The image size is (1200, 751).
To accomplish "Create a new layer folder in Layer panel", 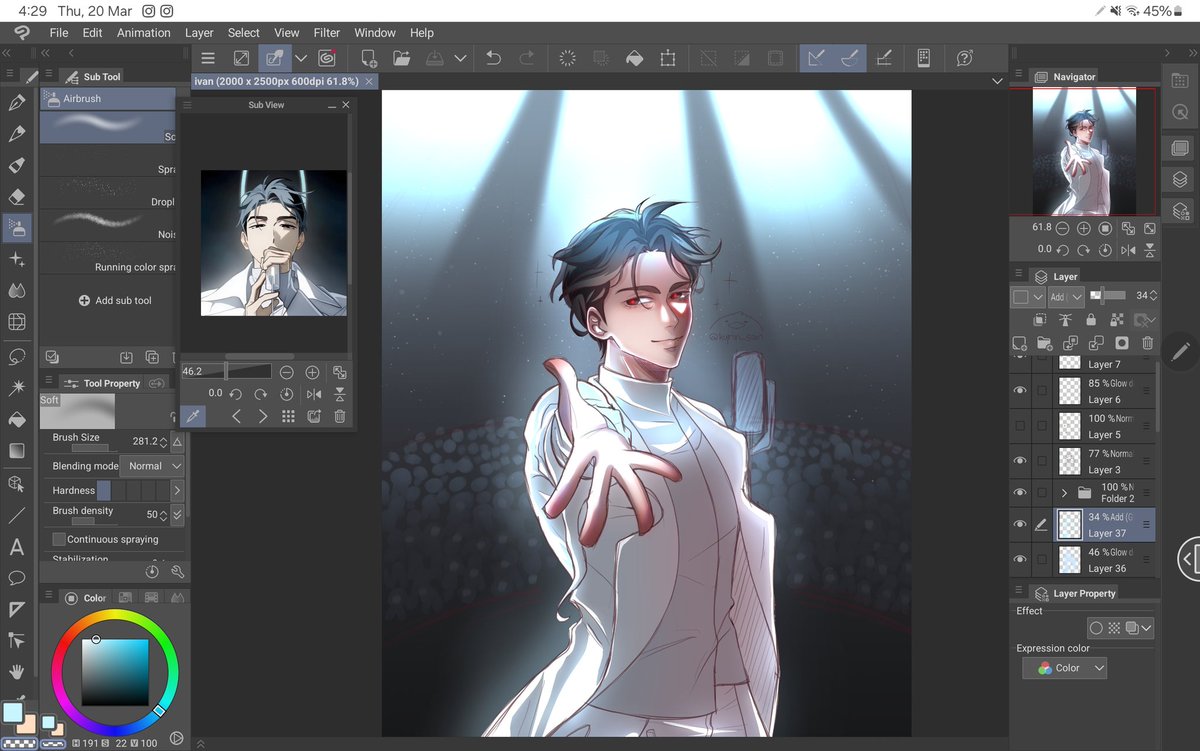I will pos(1046,343).
